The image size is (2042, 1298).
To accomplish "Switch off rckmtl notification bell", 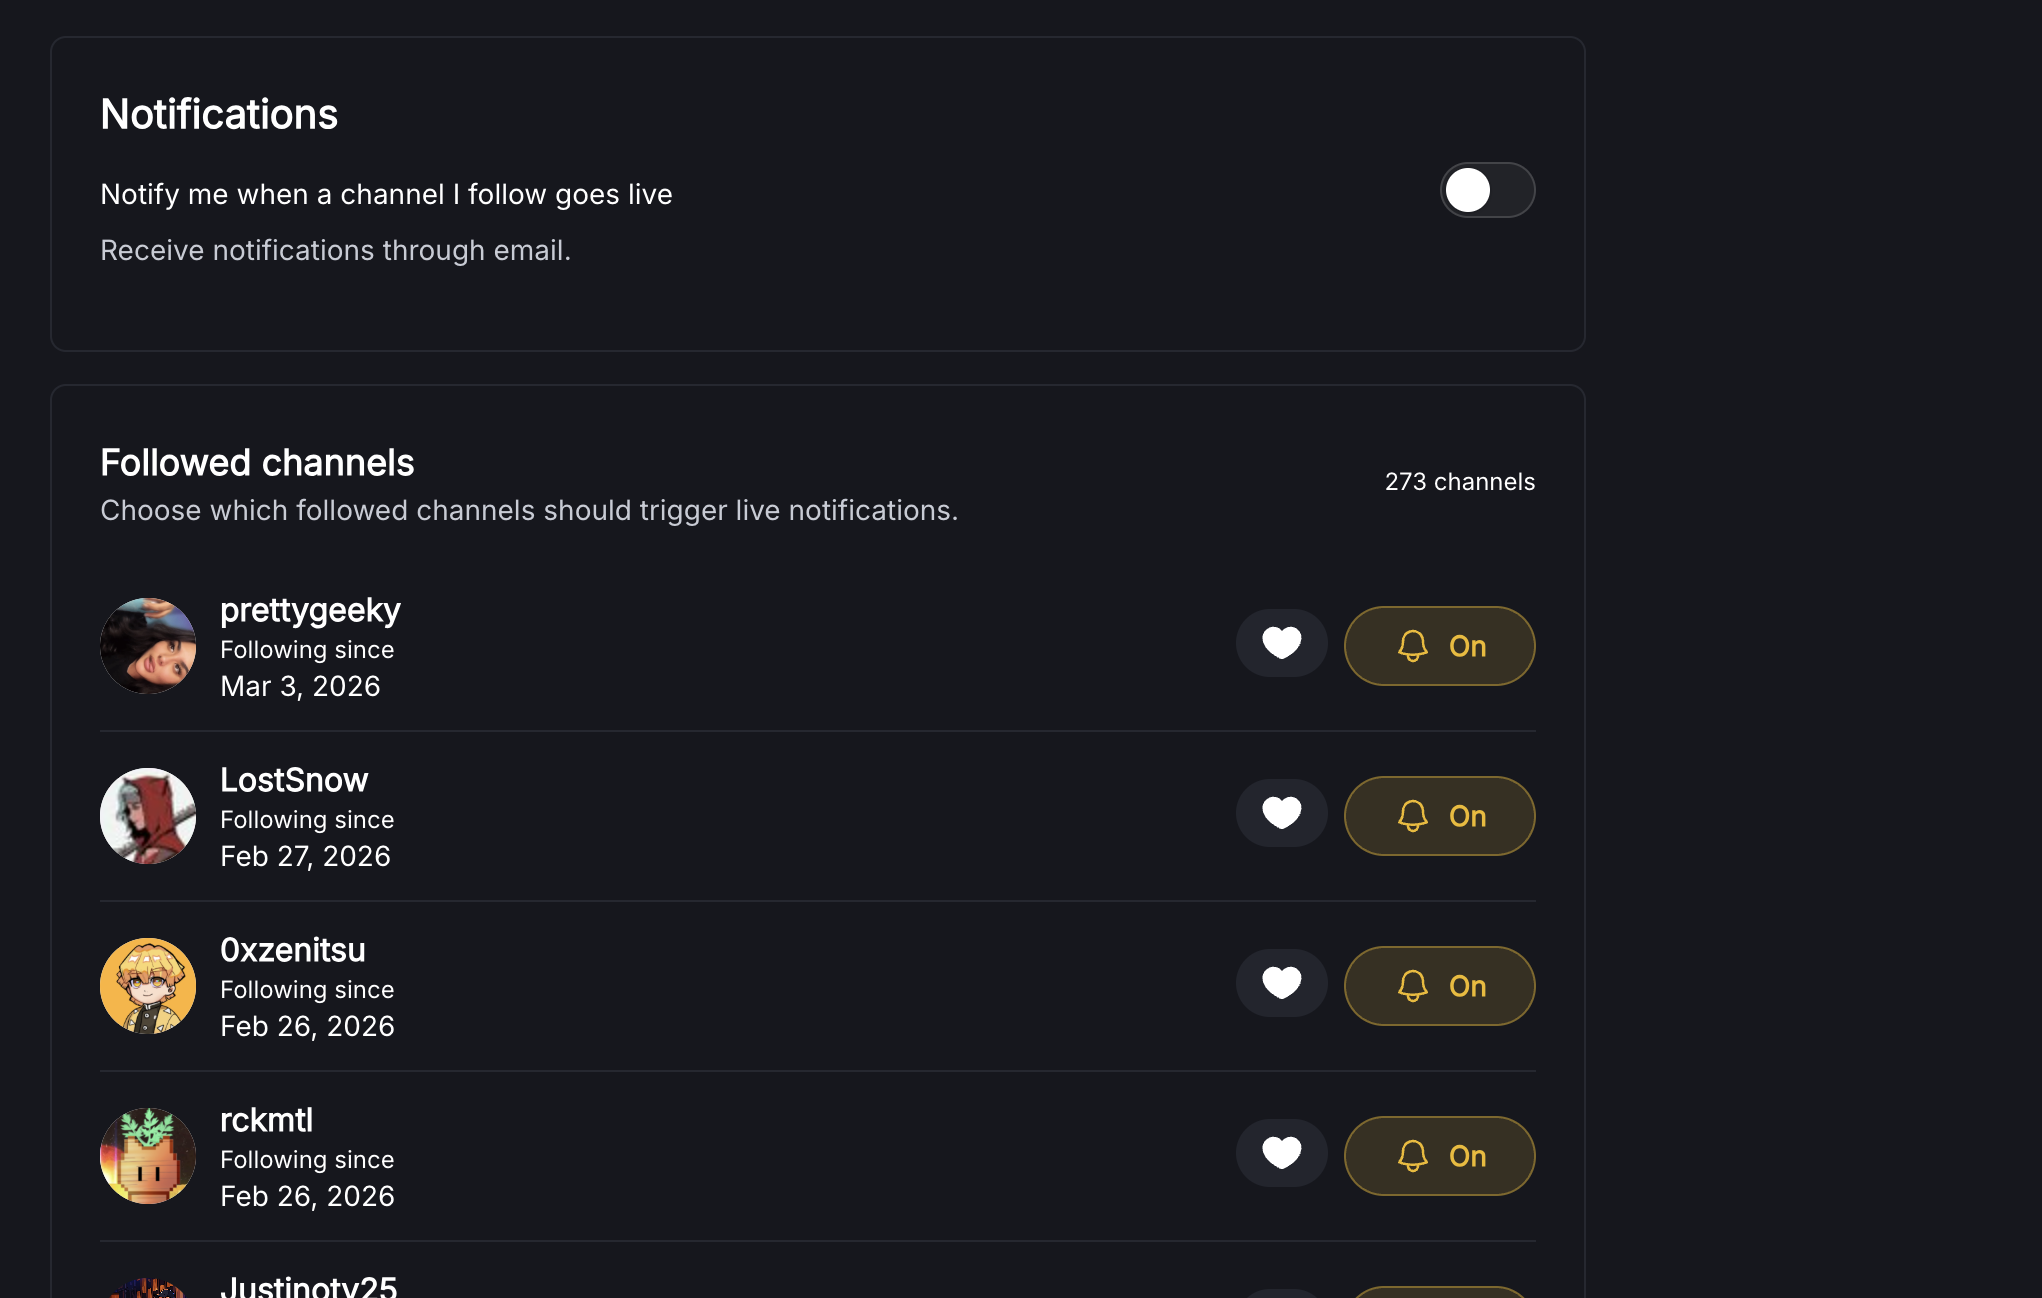I will pos(1439,1156).
